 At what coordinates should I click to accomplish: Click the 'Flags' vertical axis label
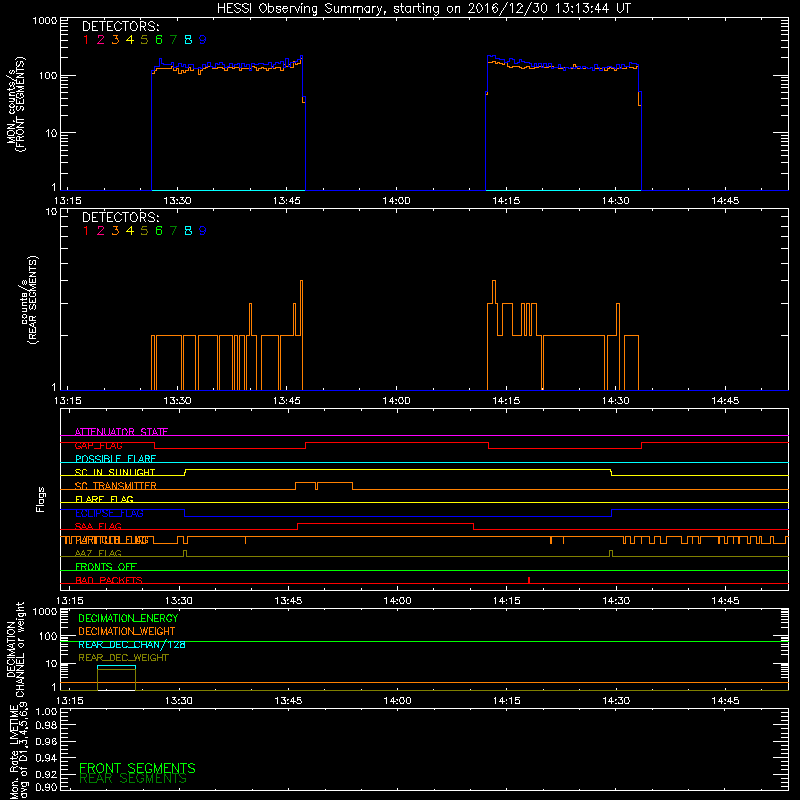click(x=41, y=499)
